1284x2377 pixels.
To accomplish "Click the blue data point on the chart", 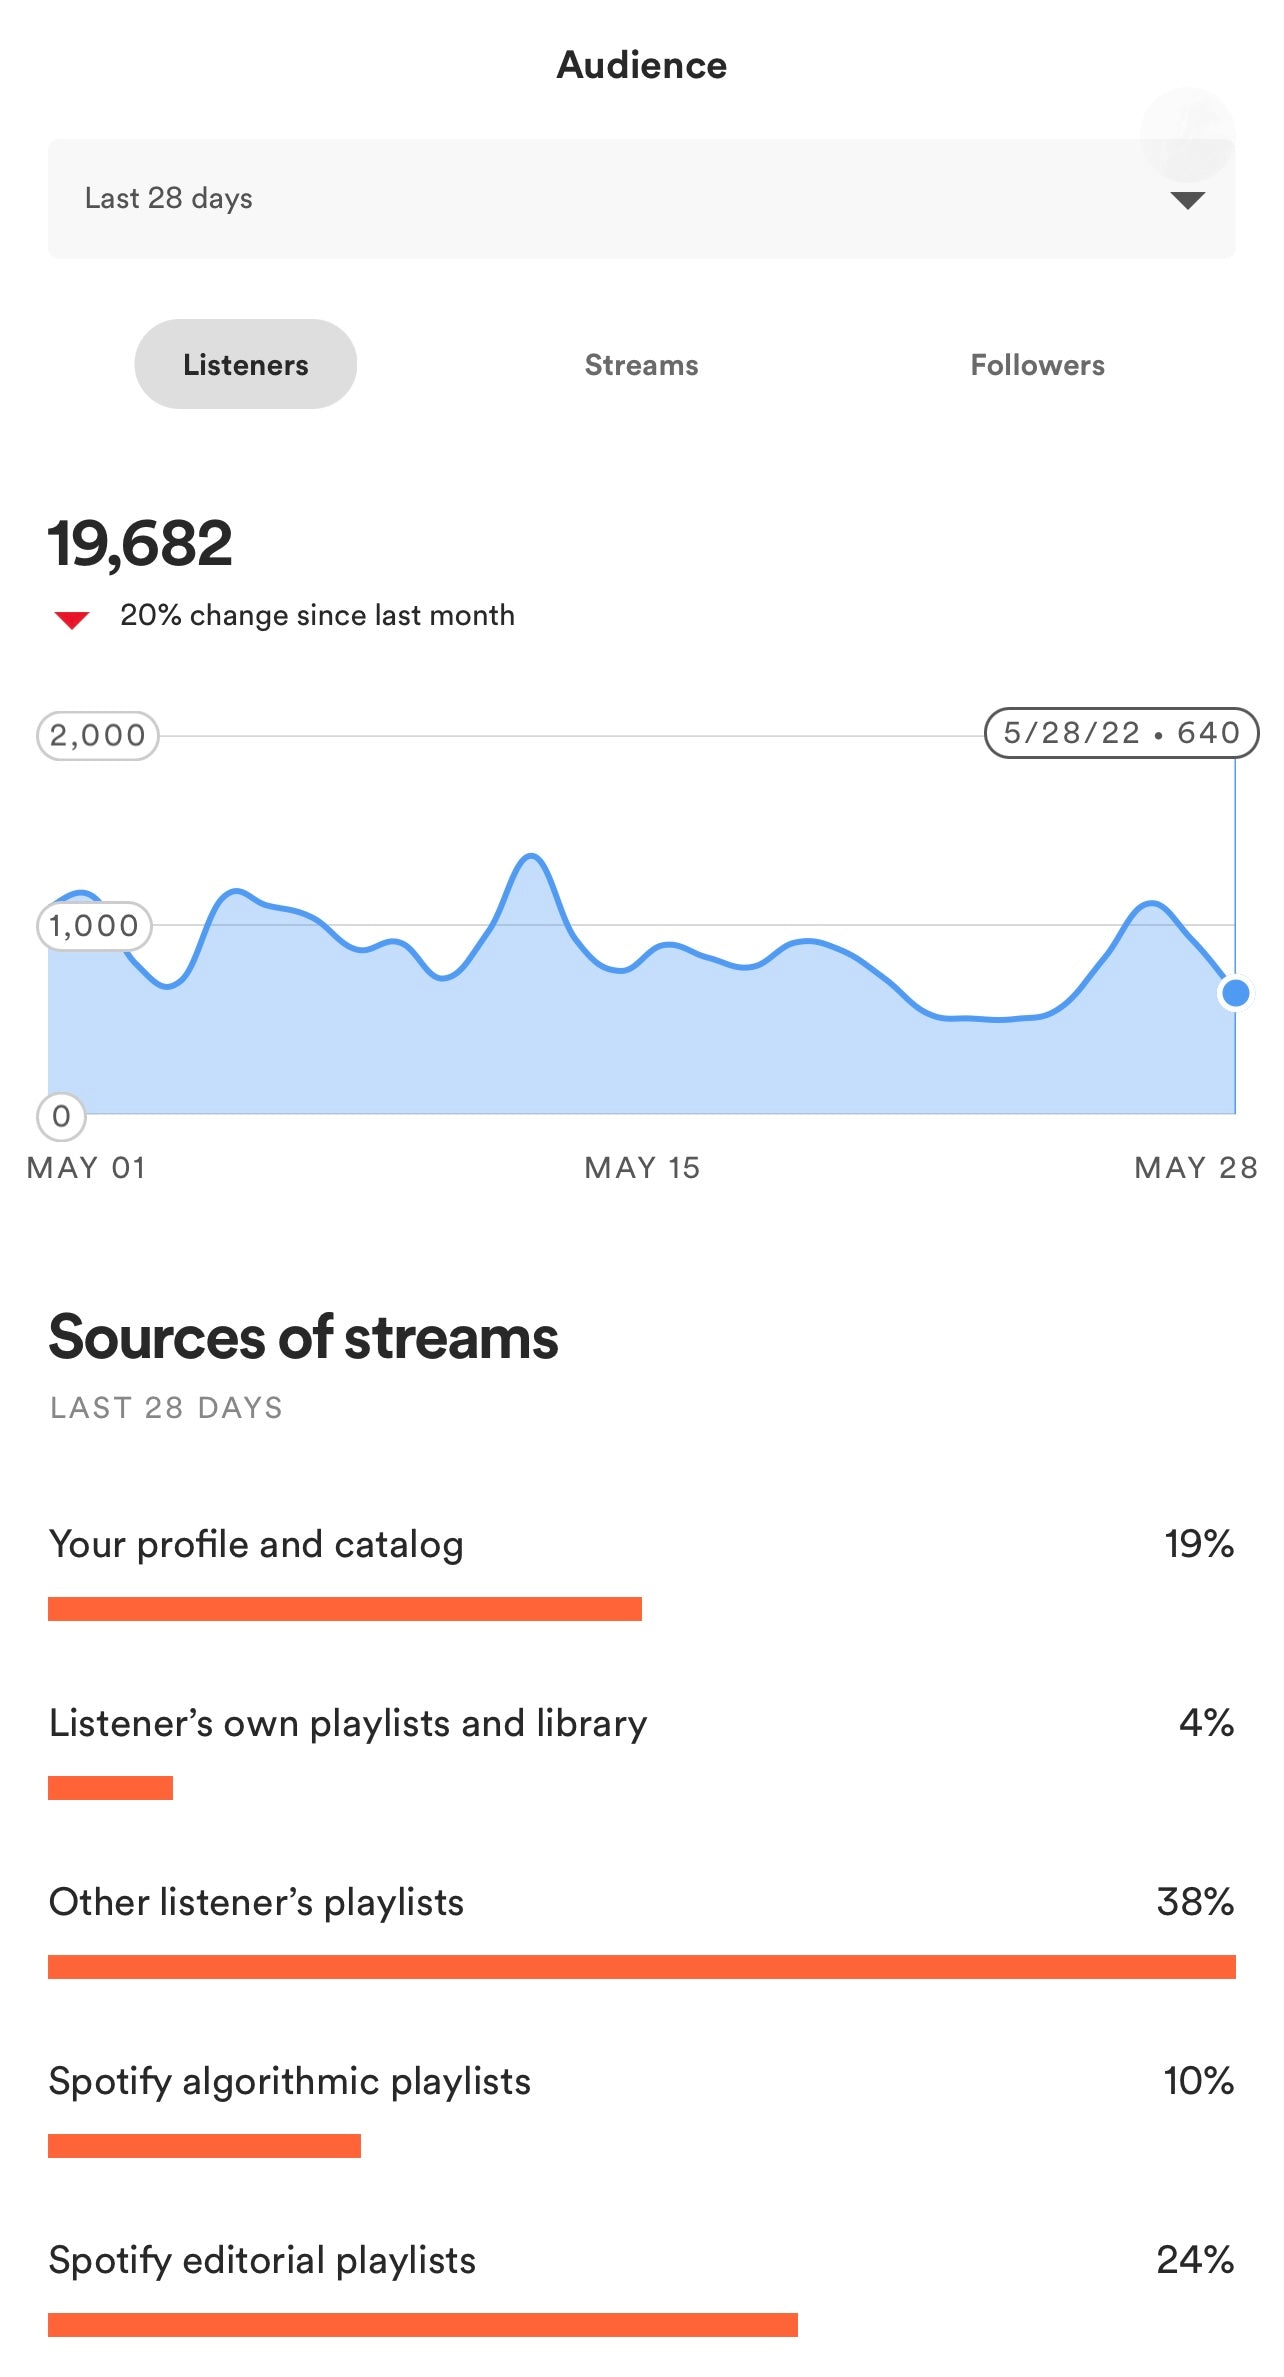I will coord(1236,993).
